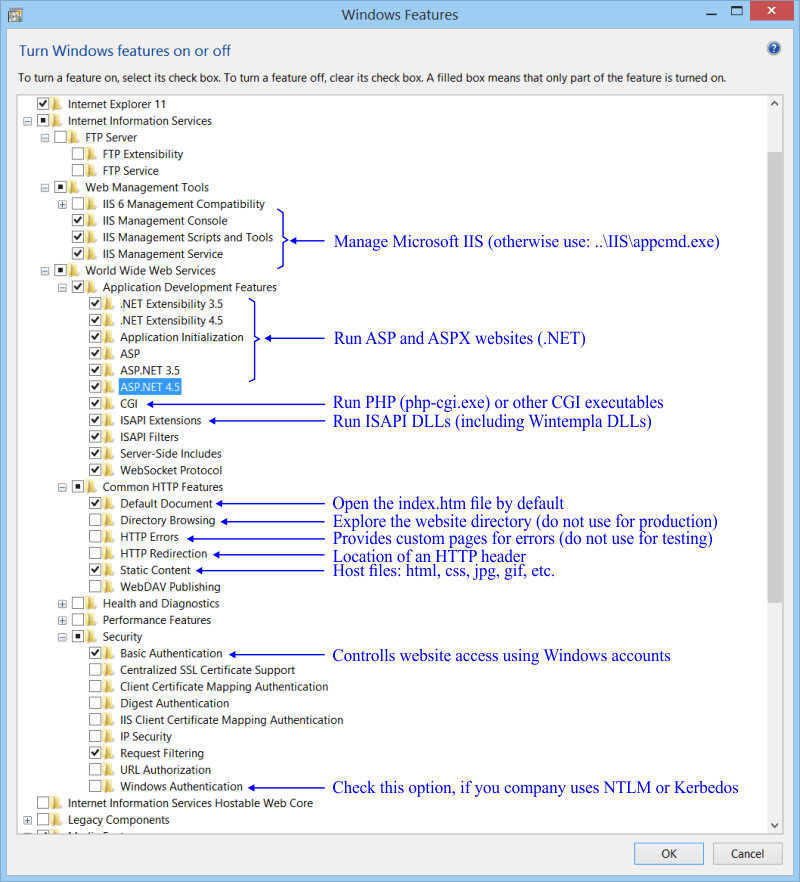The width and height of the screenshot is (800, 882).
Task: Collapse the FTP Server node
Action: click(x=45, y=138)
